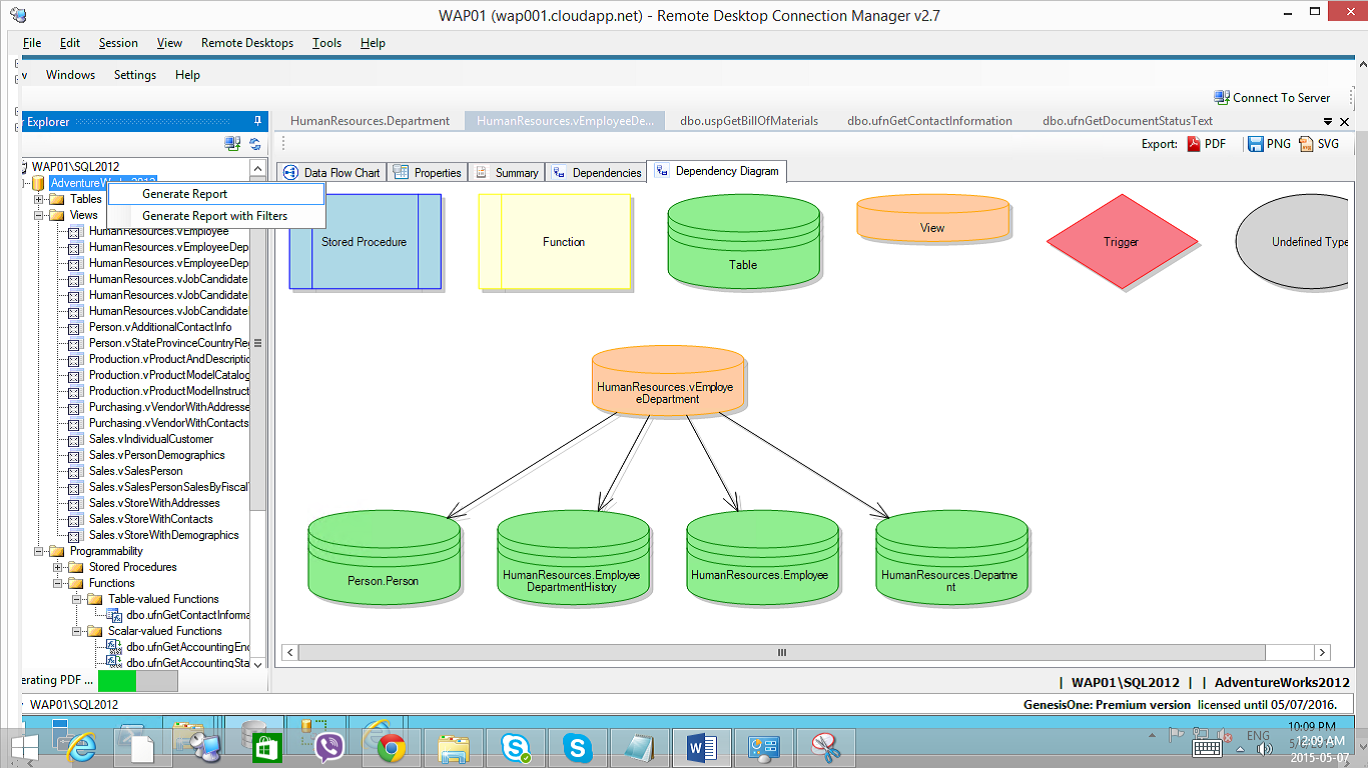The width and height of the screenshot is (1368, 768).
Task: Click the orange View legend shape
Action: (933, 219)
